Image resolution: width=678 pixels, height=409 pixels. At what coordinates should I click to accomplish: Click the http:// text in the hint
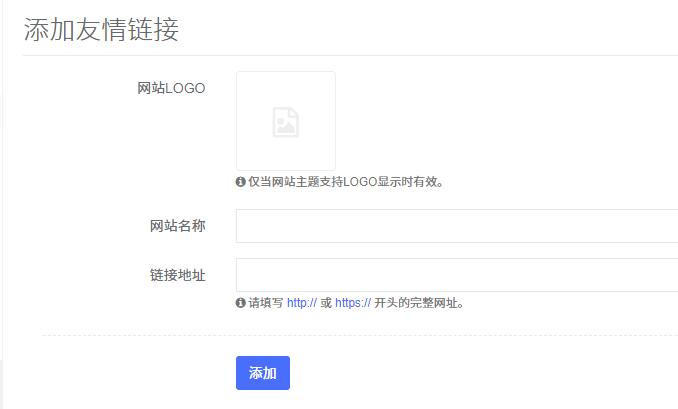click(x=301, y=303)
